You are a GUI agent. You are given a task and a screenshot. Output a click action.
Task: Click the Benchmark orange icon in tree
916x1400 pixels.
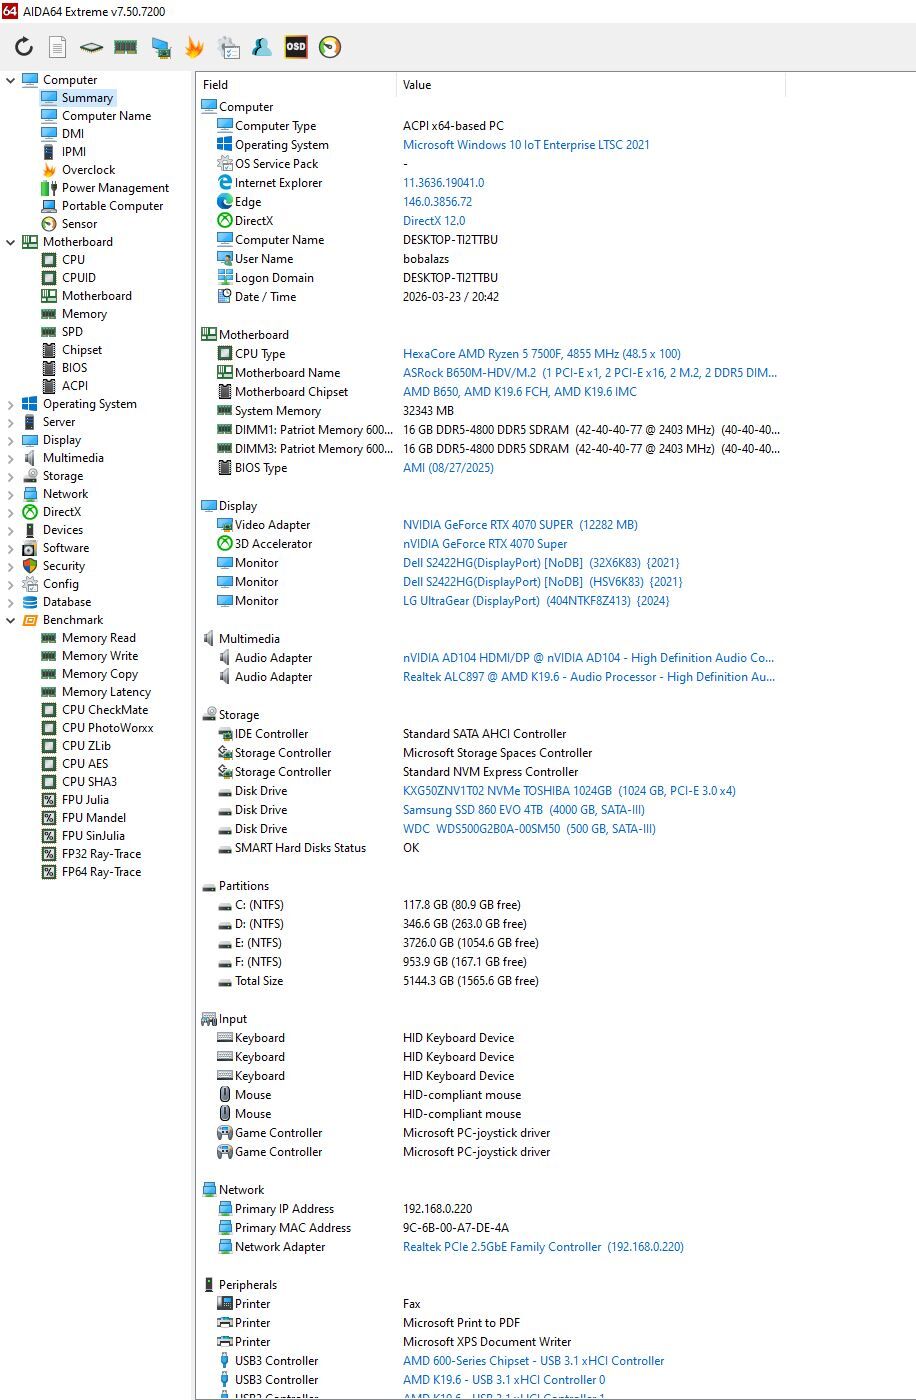coord(30,620)
